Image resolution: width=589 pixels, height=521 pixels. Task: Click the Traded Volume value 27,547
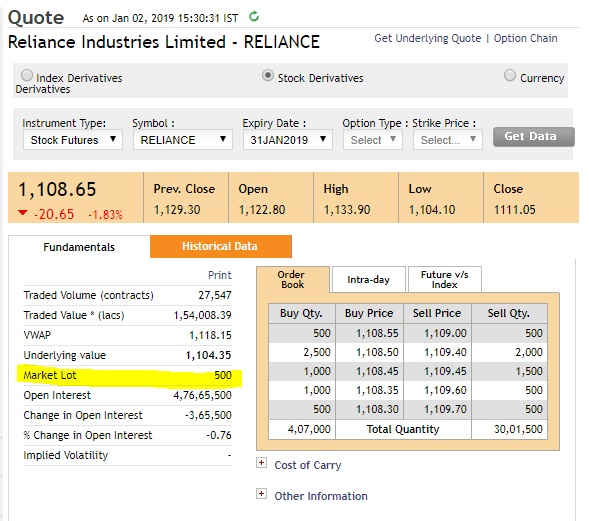click(x=215, y=295)
